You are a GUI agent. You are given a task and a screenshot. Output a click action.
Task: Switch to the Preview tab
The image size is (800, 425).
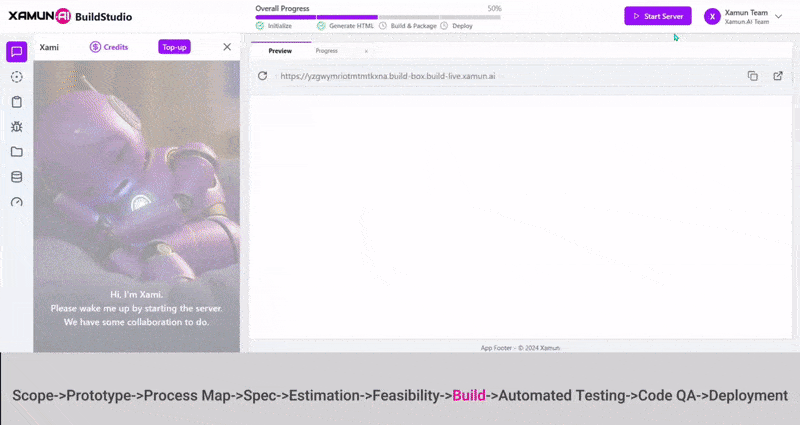[x=280, y=51]
